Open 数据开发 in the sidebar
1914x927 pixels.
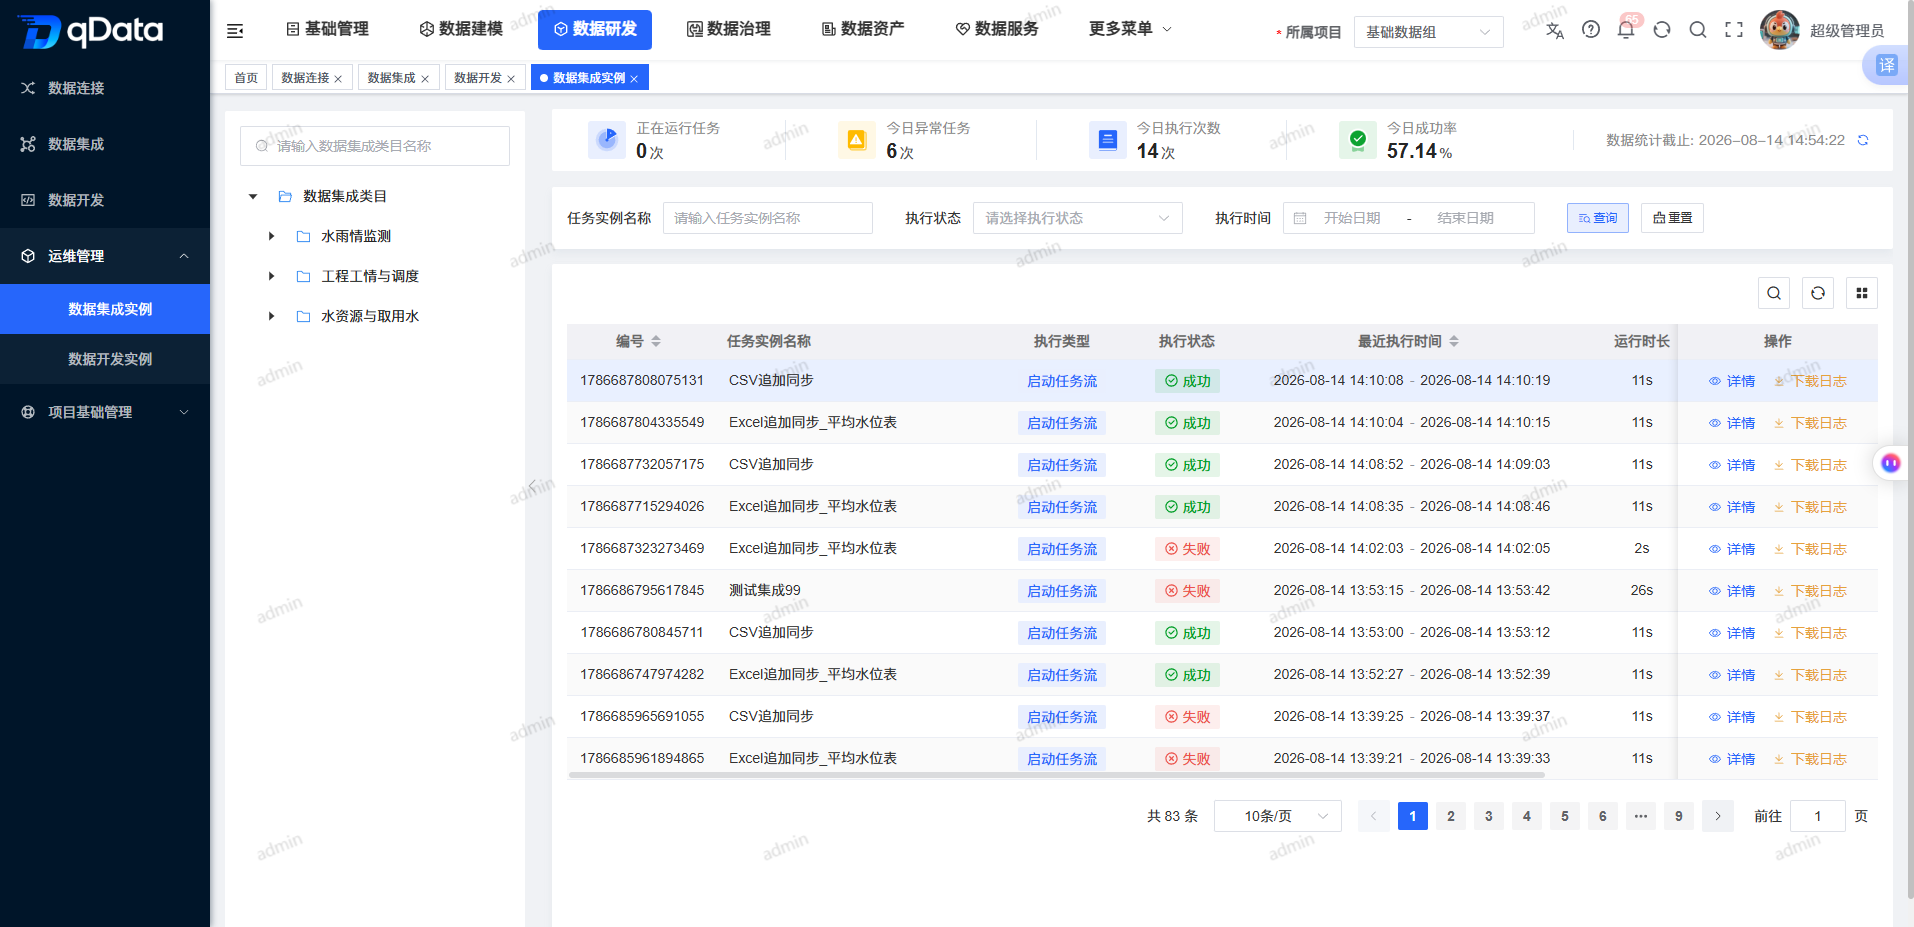(105, 200)
